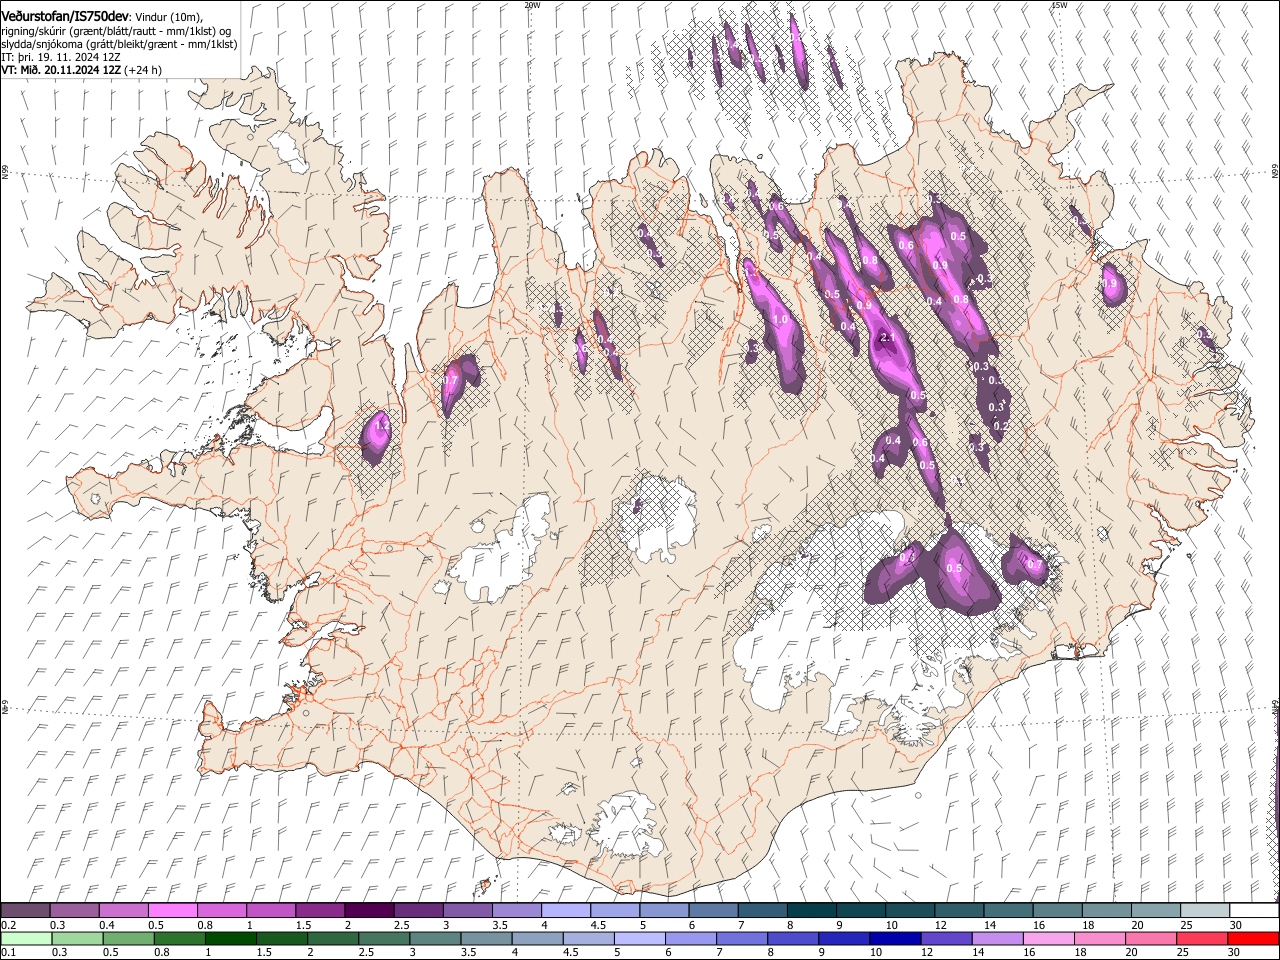Click the 30 label in the top legend row
This screenshot has height=960, width=1280.
[1234, 925]
